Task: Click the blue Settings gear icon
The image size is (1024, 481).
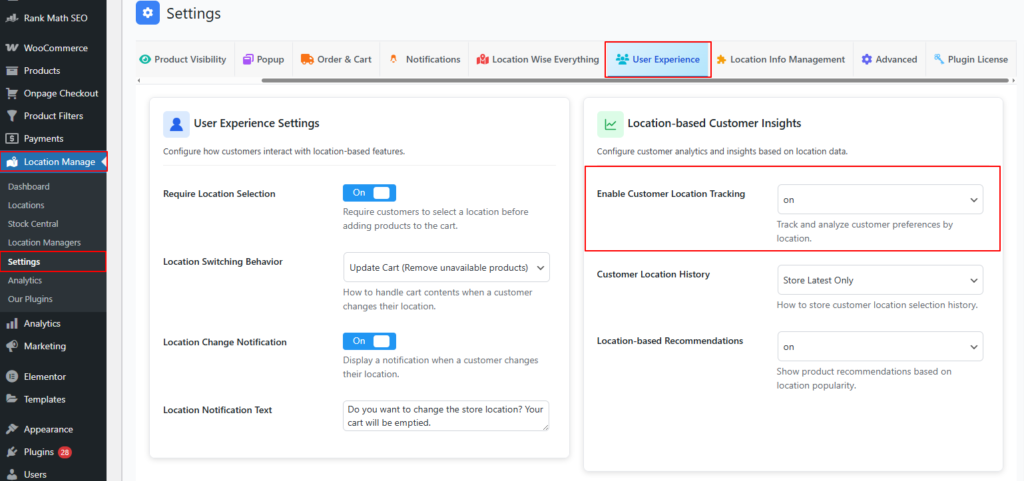Action: (x=148, y=13)
